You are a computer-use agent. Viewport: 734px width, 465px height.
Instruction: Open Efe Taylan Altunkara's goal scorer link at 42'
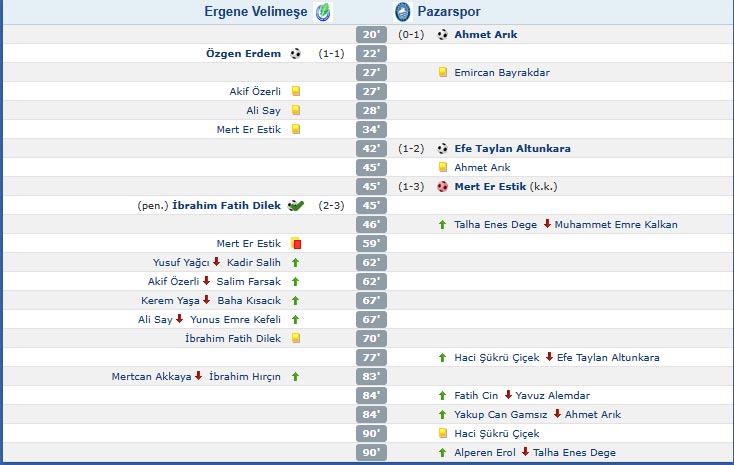pos(512,148)
